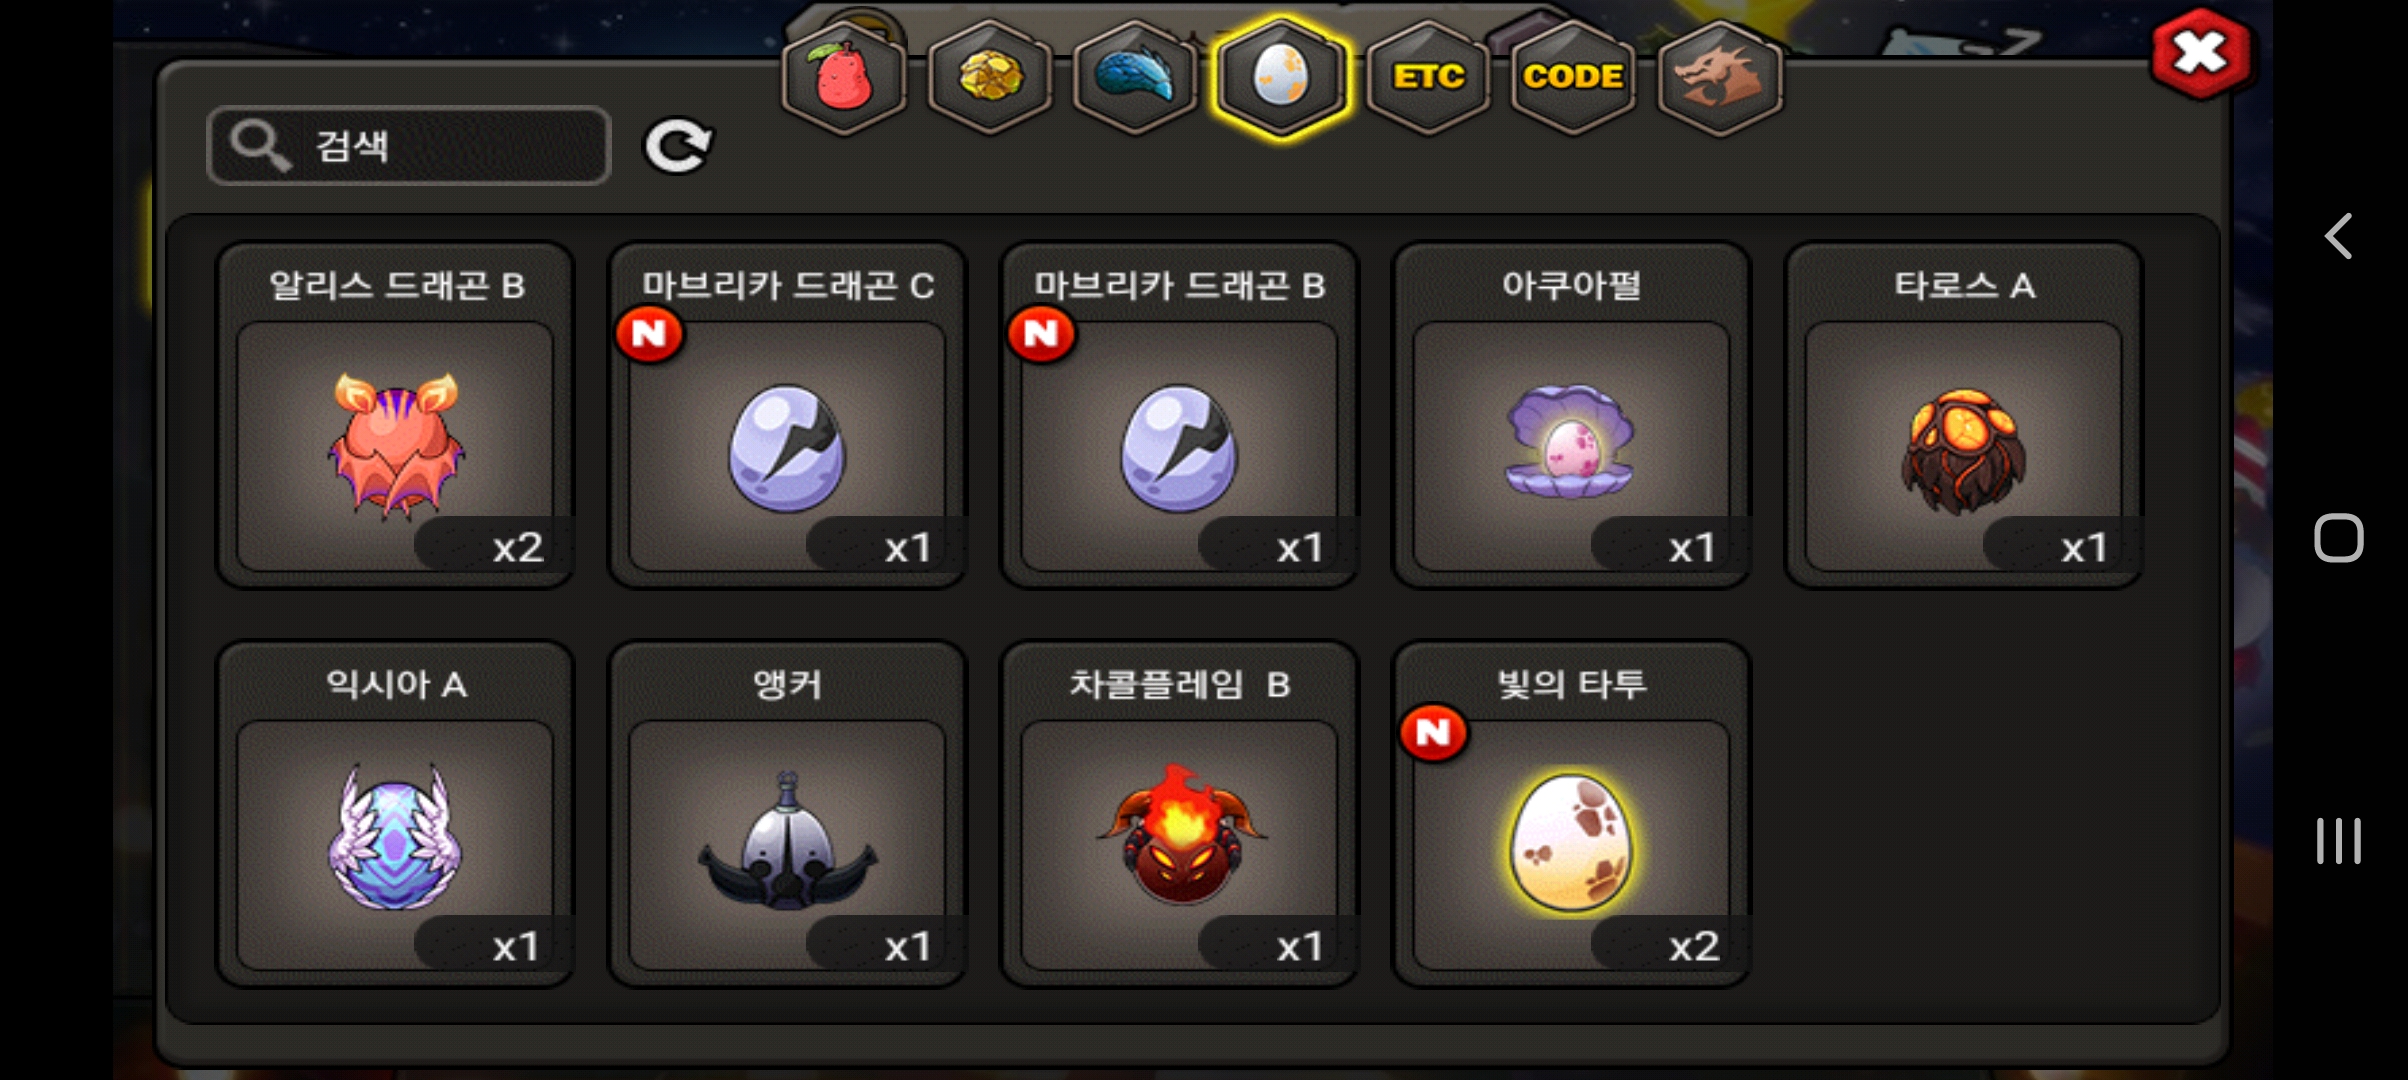Pick the 아쿠아펄 clam shell egg

click(1571, 416)
